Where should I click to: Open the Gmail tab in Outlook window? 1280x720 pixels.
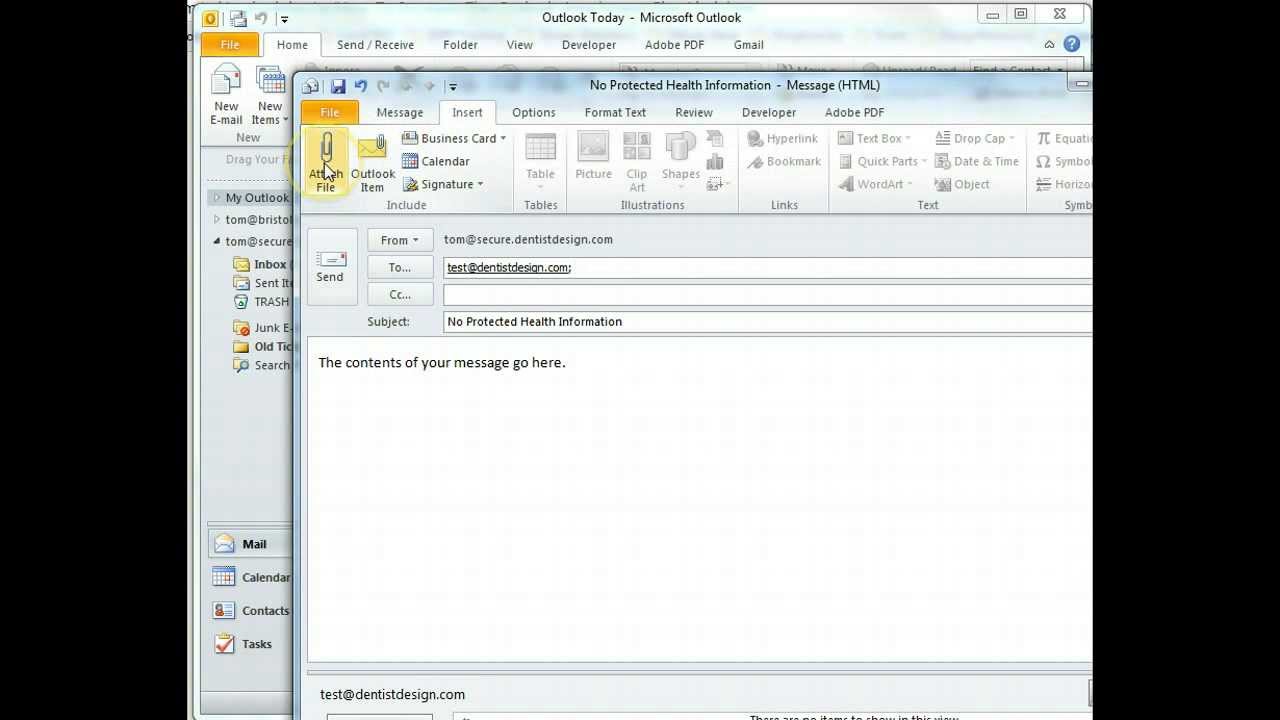click(748, 45)
